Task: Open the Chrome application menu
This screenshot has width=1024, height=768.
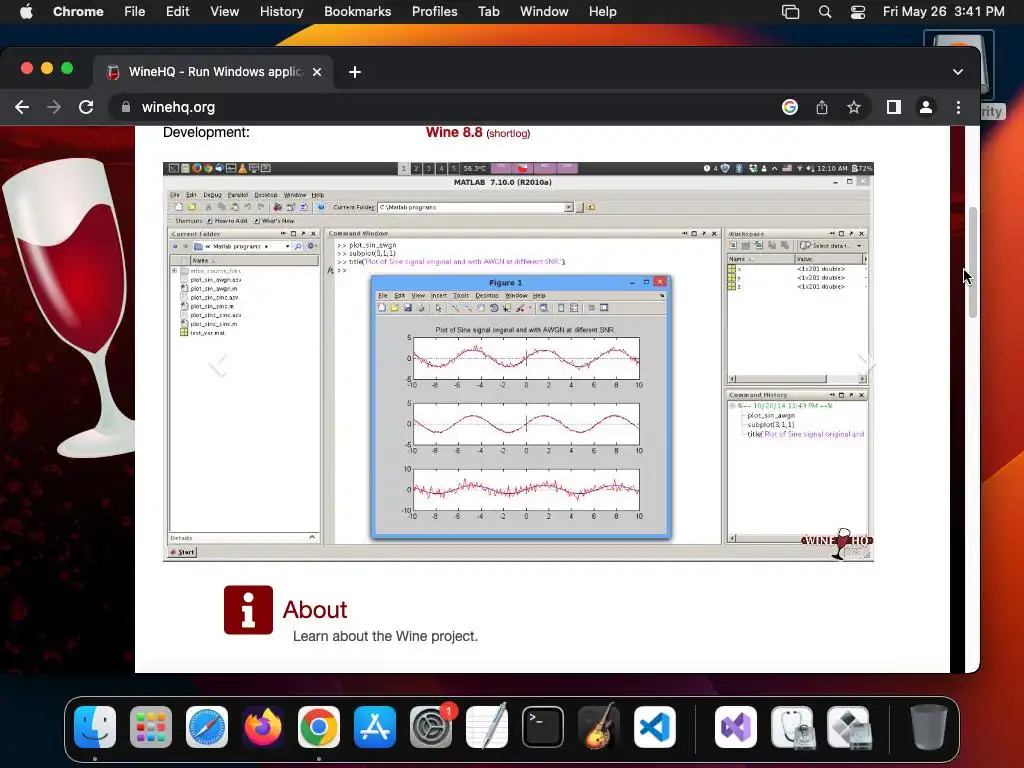Action: [x=78, y=12]
